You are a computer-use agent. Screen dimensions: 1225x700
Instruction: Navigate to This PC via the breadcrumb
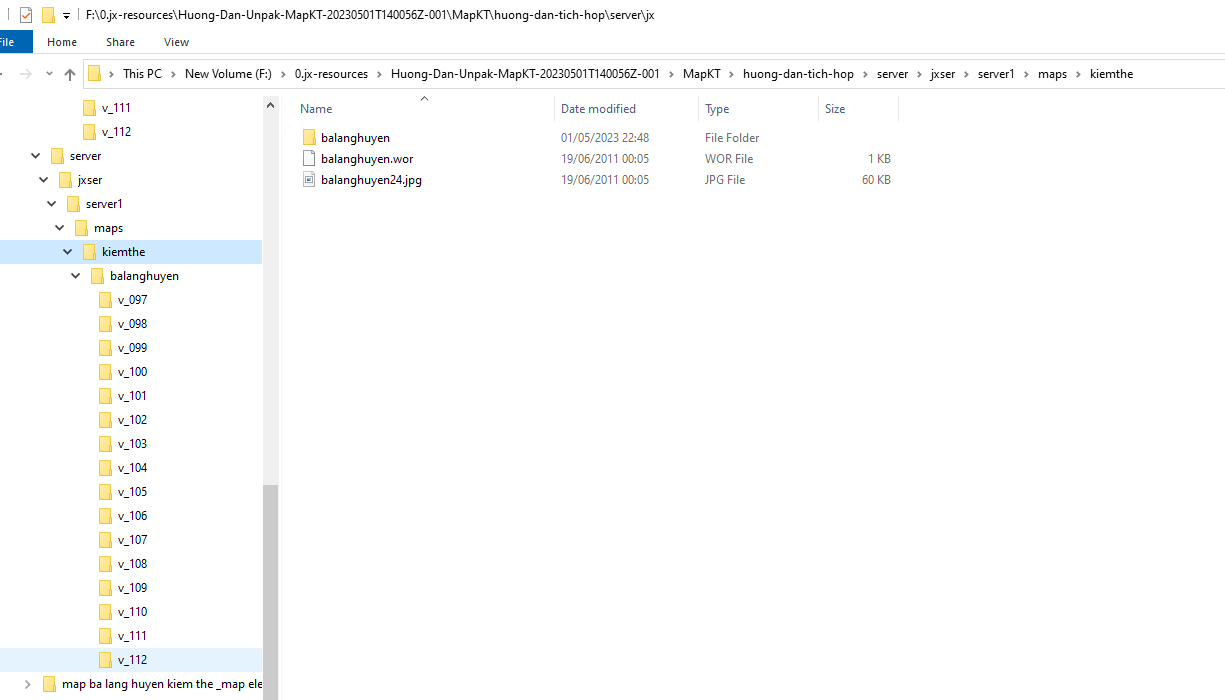(x=142, y=73)
